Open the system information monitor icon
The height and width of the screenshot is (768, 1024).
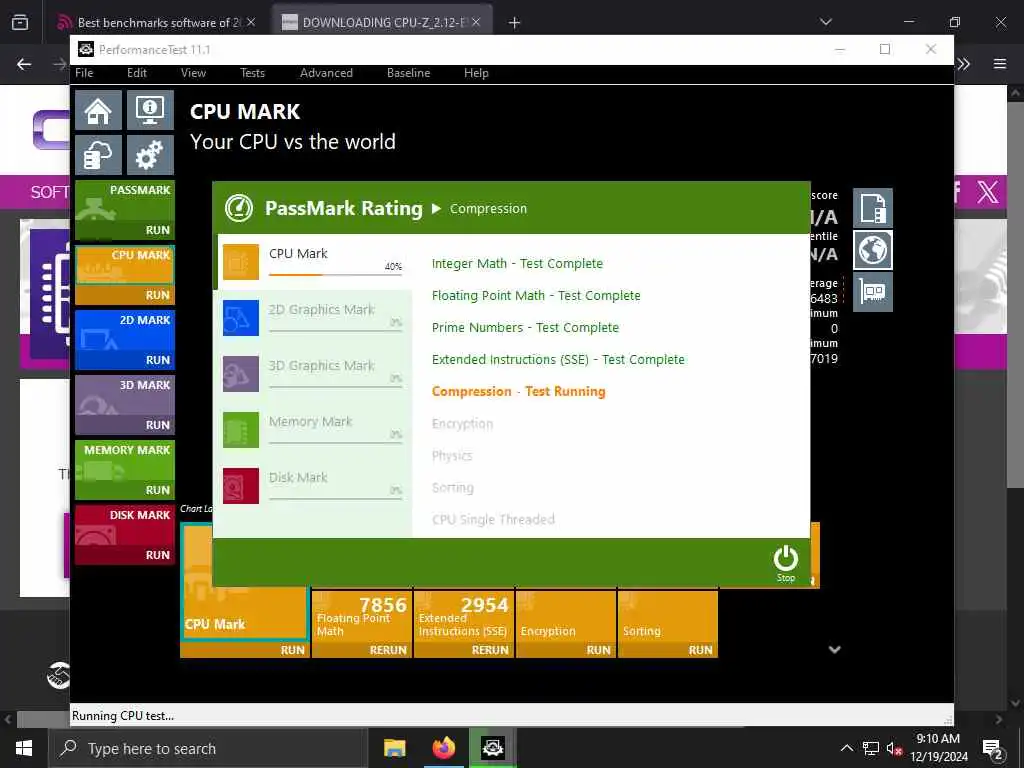[150, 110]
